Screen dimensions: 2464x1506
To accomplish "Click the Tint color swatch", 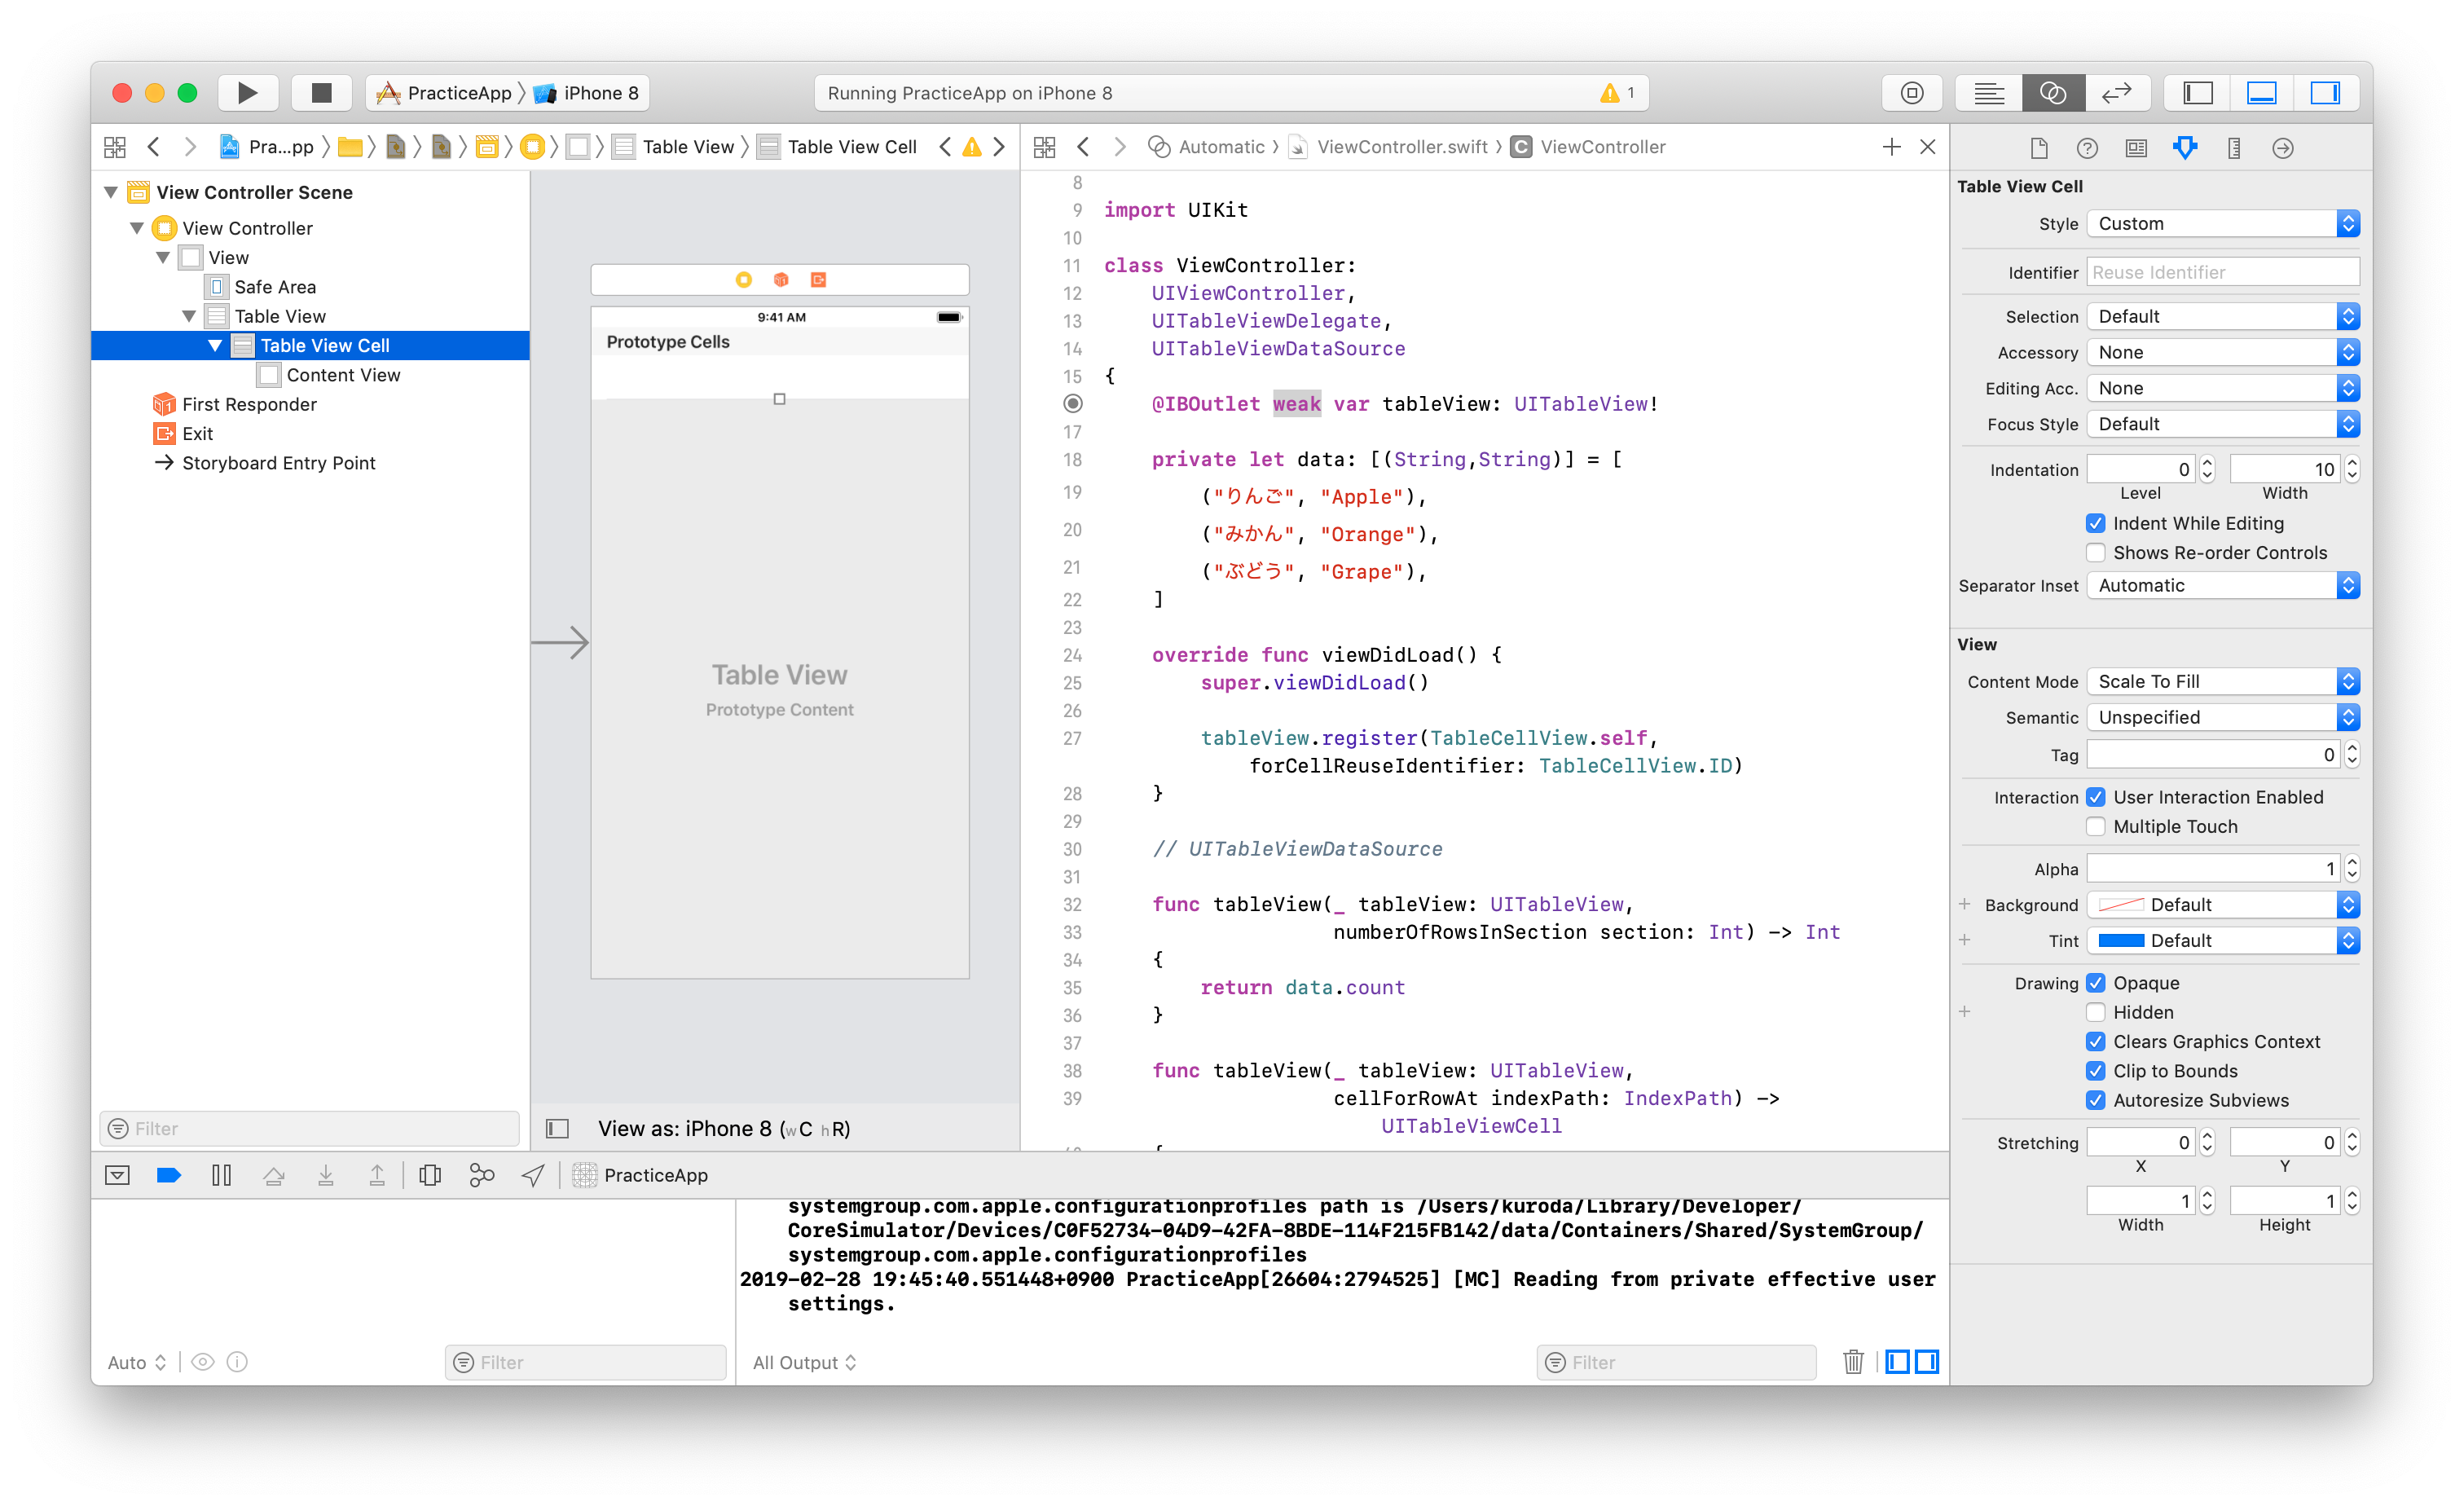I will 2120,940.
